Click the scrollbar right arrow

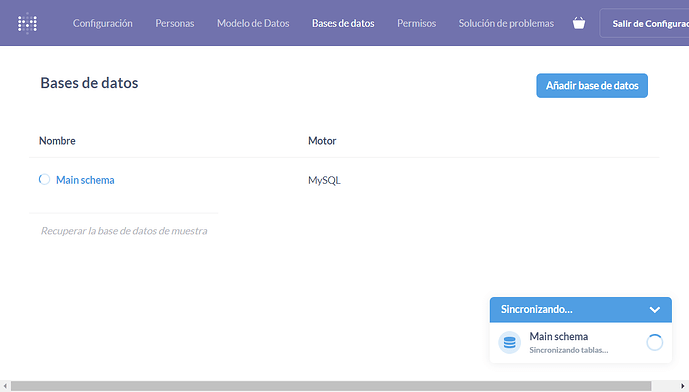[683, 386]
